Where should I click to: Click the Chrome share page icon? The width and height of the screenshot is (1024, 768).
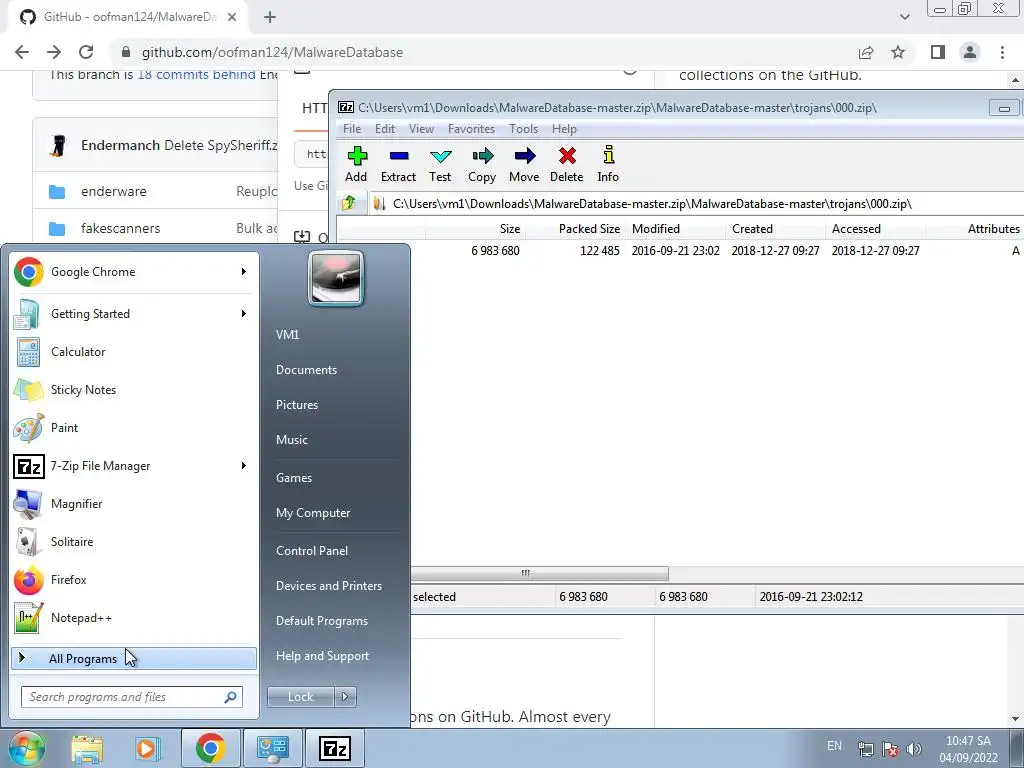pyautogui.click(x=866, y=52)
